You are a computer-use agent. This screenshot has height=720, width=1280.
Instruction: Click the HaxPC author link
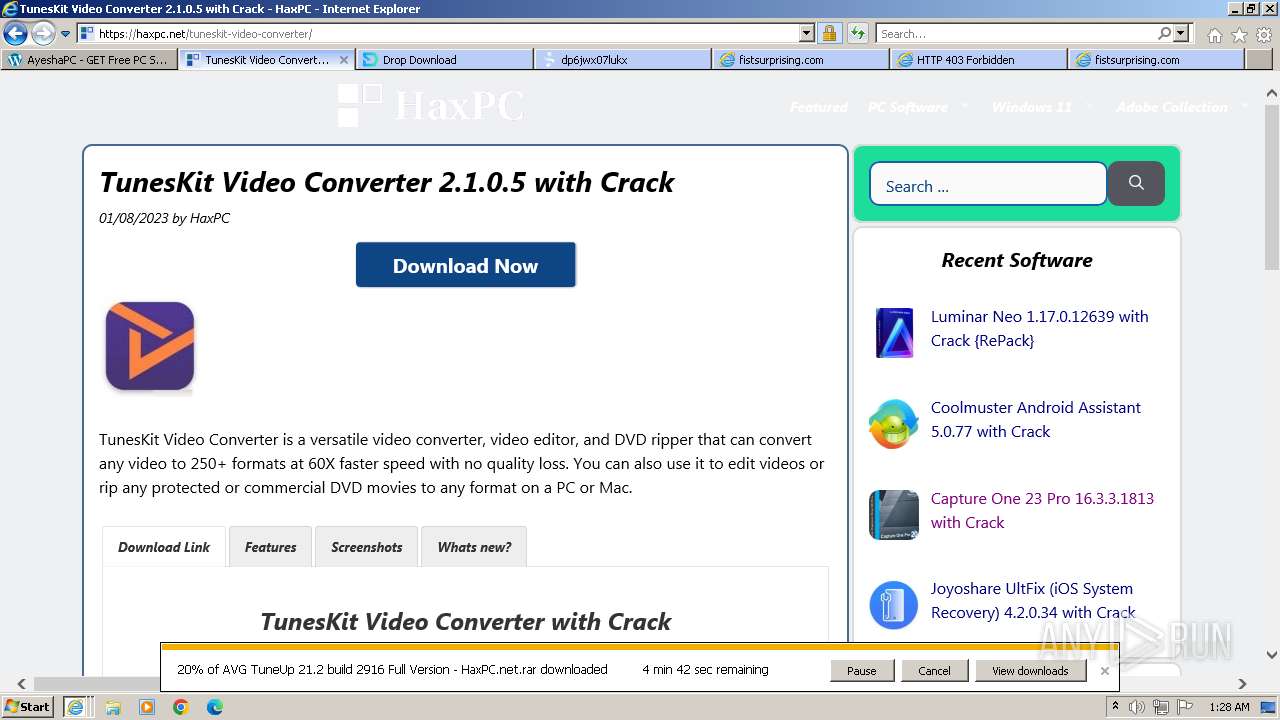tap(210, 218)
